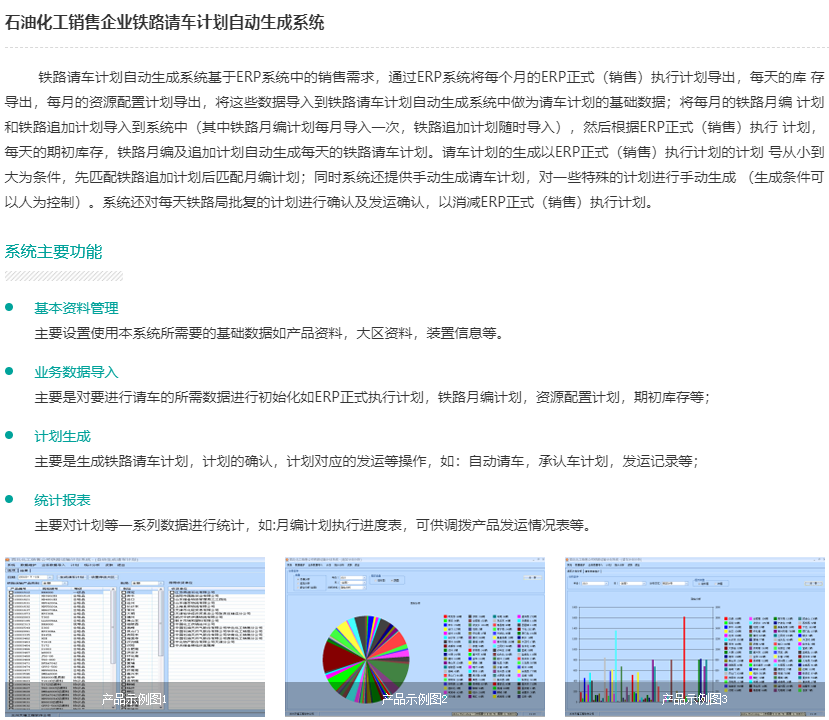The width and height of the screenshot is (829, 720).
Task: Select the 基本资料管理 feature heading
Action: (76, 308)
